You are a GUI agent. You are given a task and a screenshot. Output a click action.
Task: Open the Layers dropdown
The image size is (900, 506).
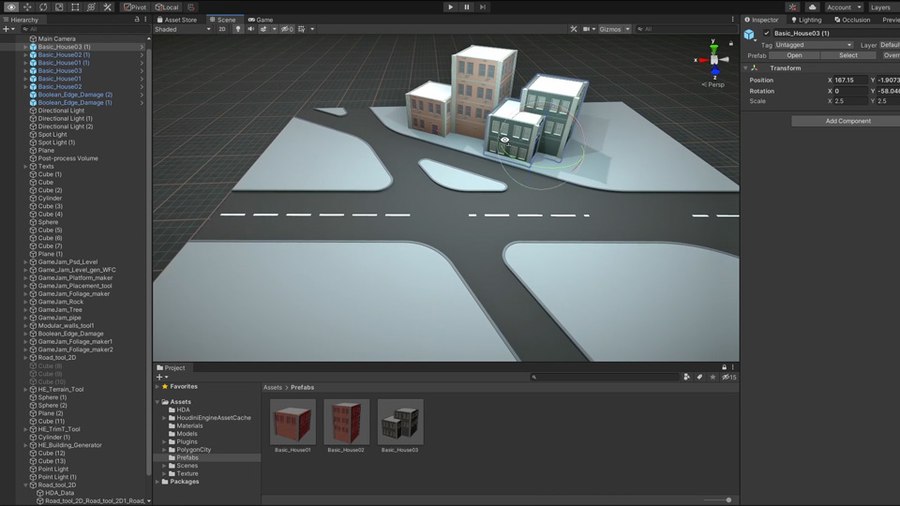[x=883, y=7]
